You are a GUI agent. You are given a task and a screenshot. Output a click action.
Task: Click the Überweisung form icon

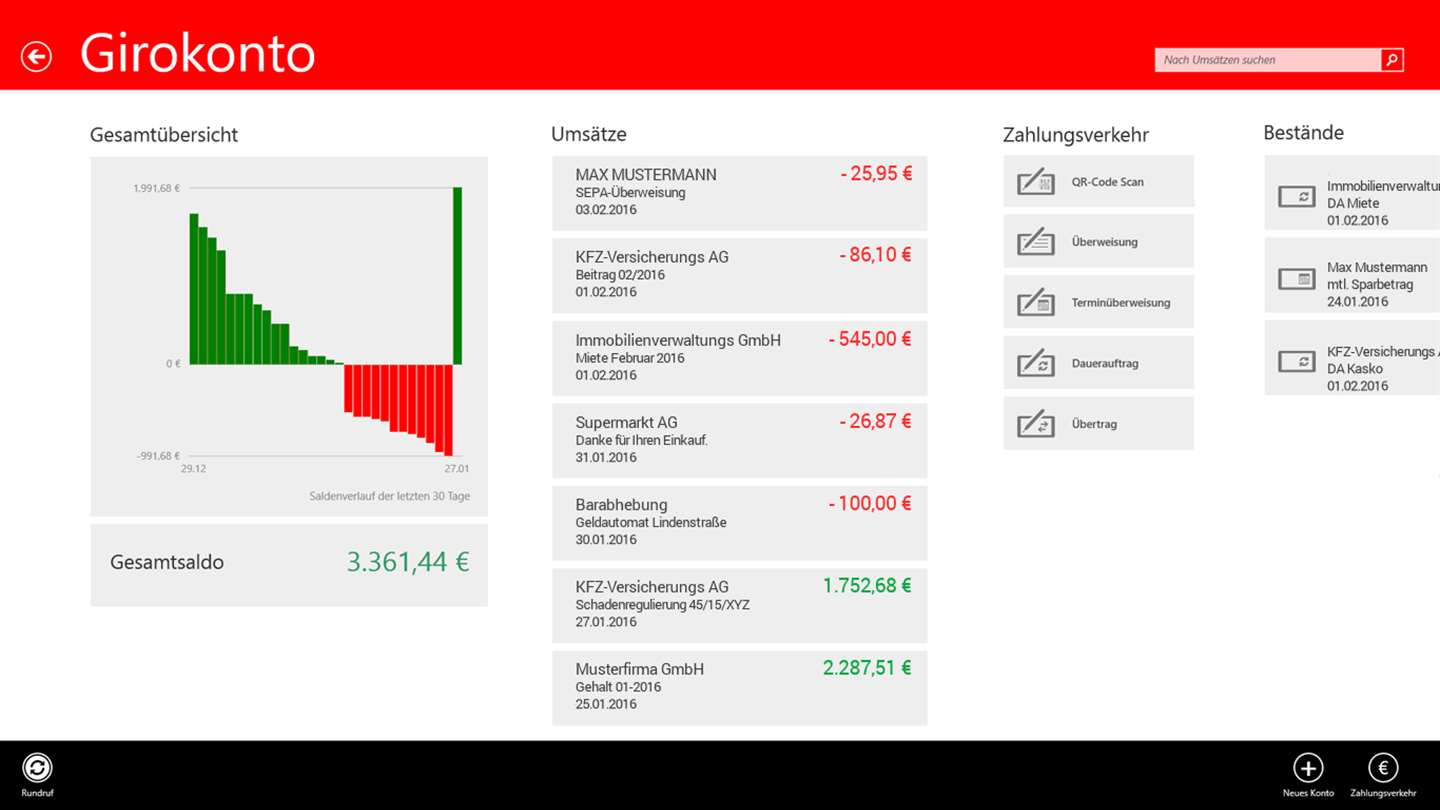pyautogui.click(x=1035, y=242)
